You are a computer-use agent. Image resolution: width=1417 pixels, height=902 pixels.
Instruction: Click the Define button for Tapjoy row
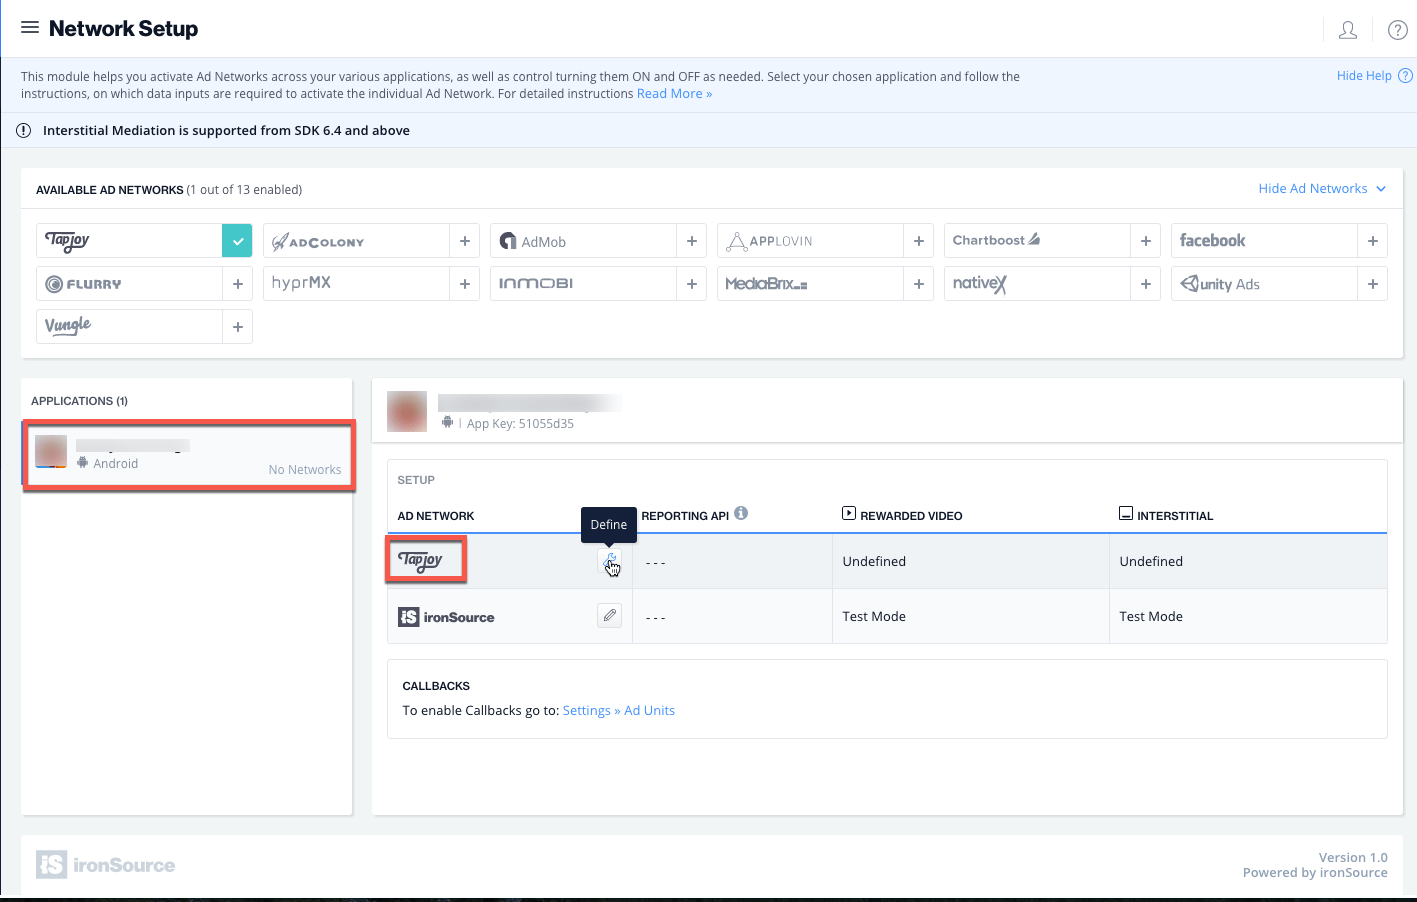609,561
